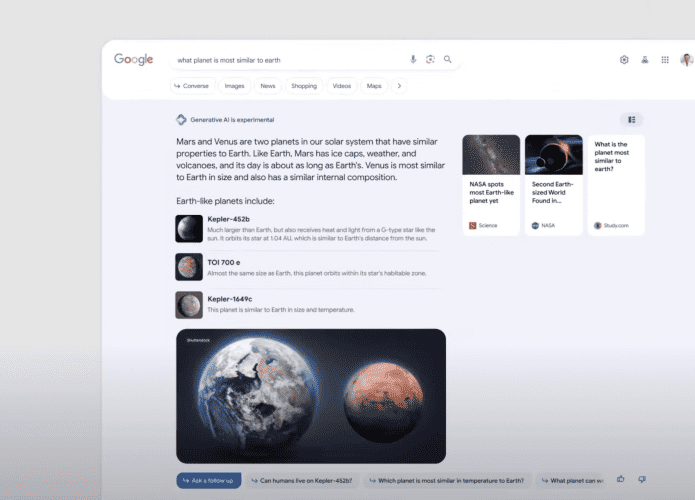The image size is (695, 500).
Task: Click 'Much larger than Earth' description
Action: click(321, 234)
